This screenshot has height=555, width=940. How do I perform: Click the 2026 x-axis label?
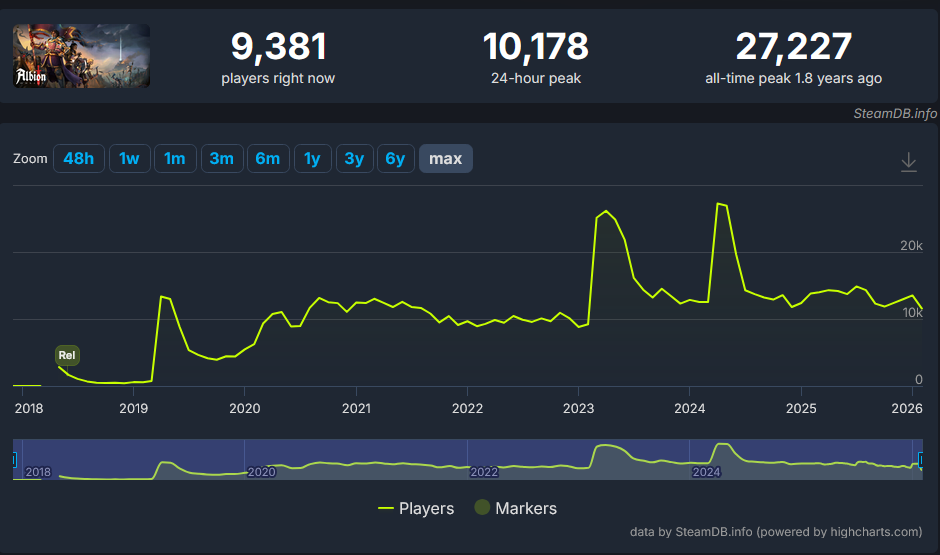[x=906, y=409]
